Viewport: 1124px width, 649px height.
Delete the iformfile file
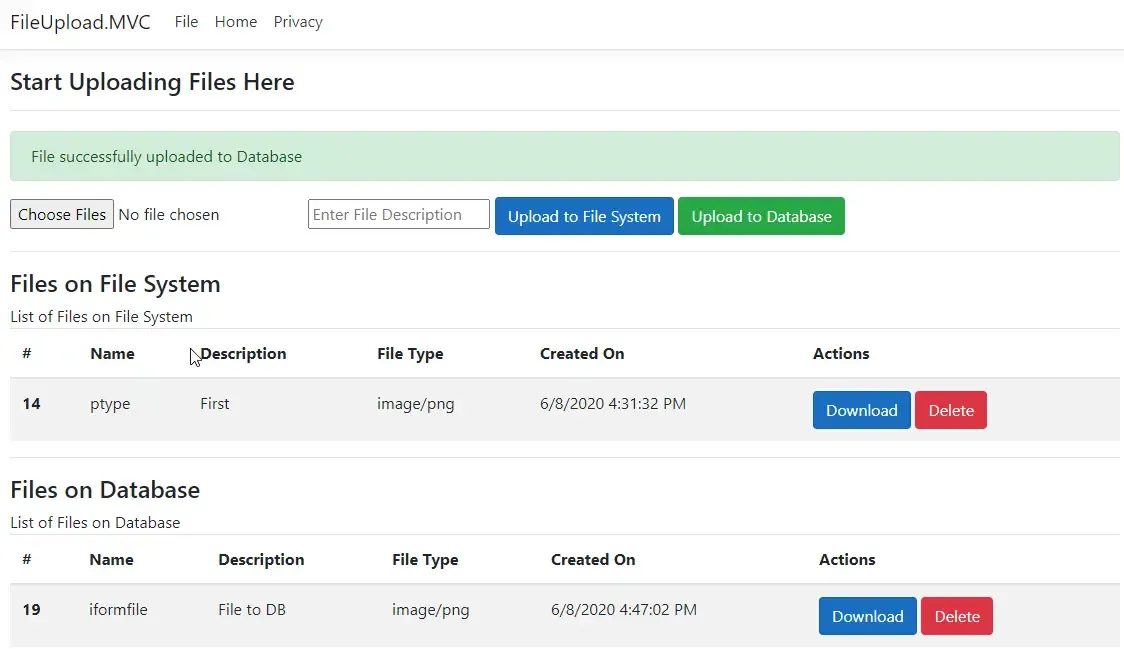pos(956,616)
